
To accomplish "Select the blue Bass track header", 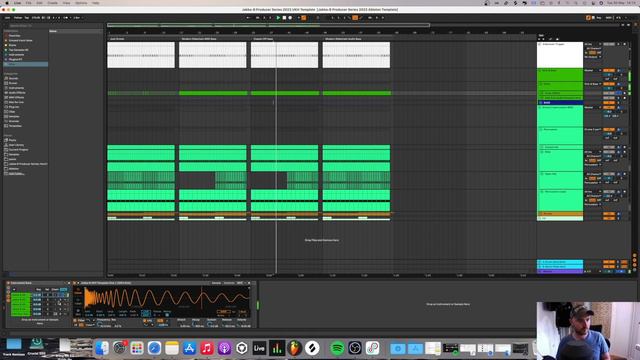I will click(x=560, y=103).
